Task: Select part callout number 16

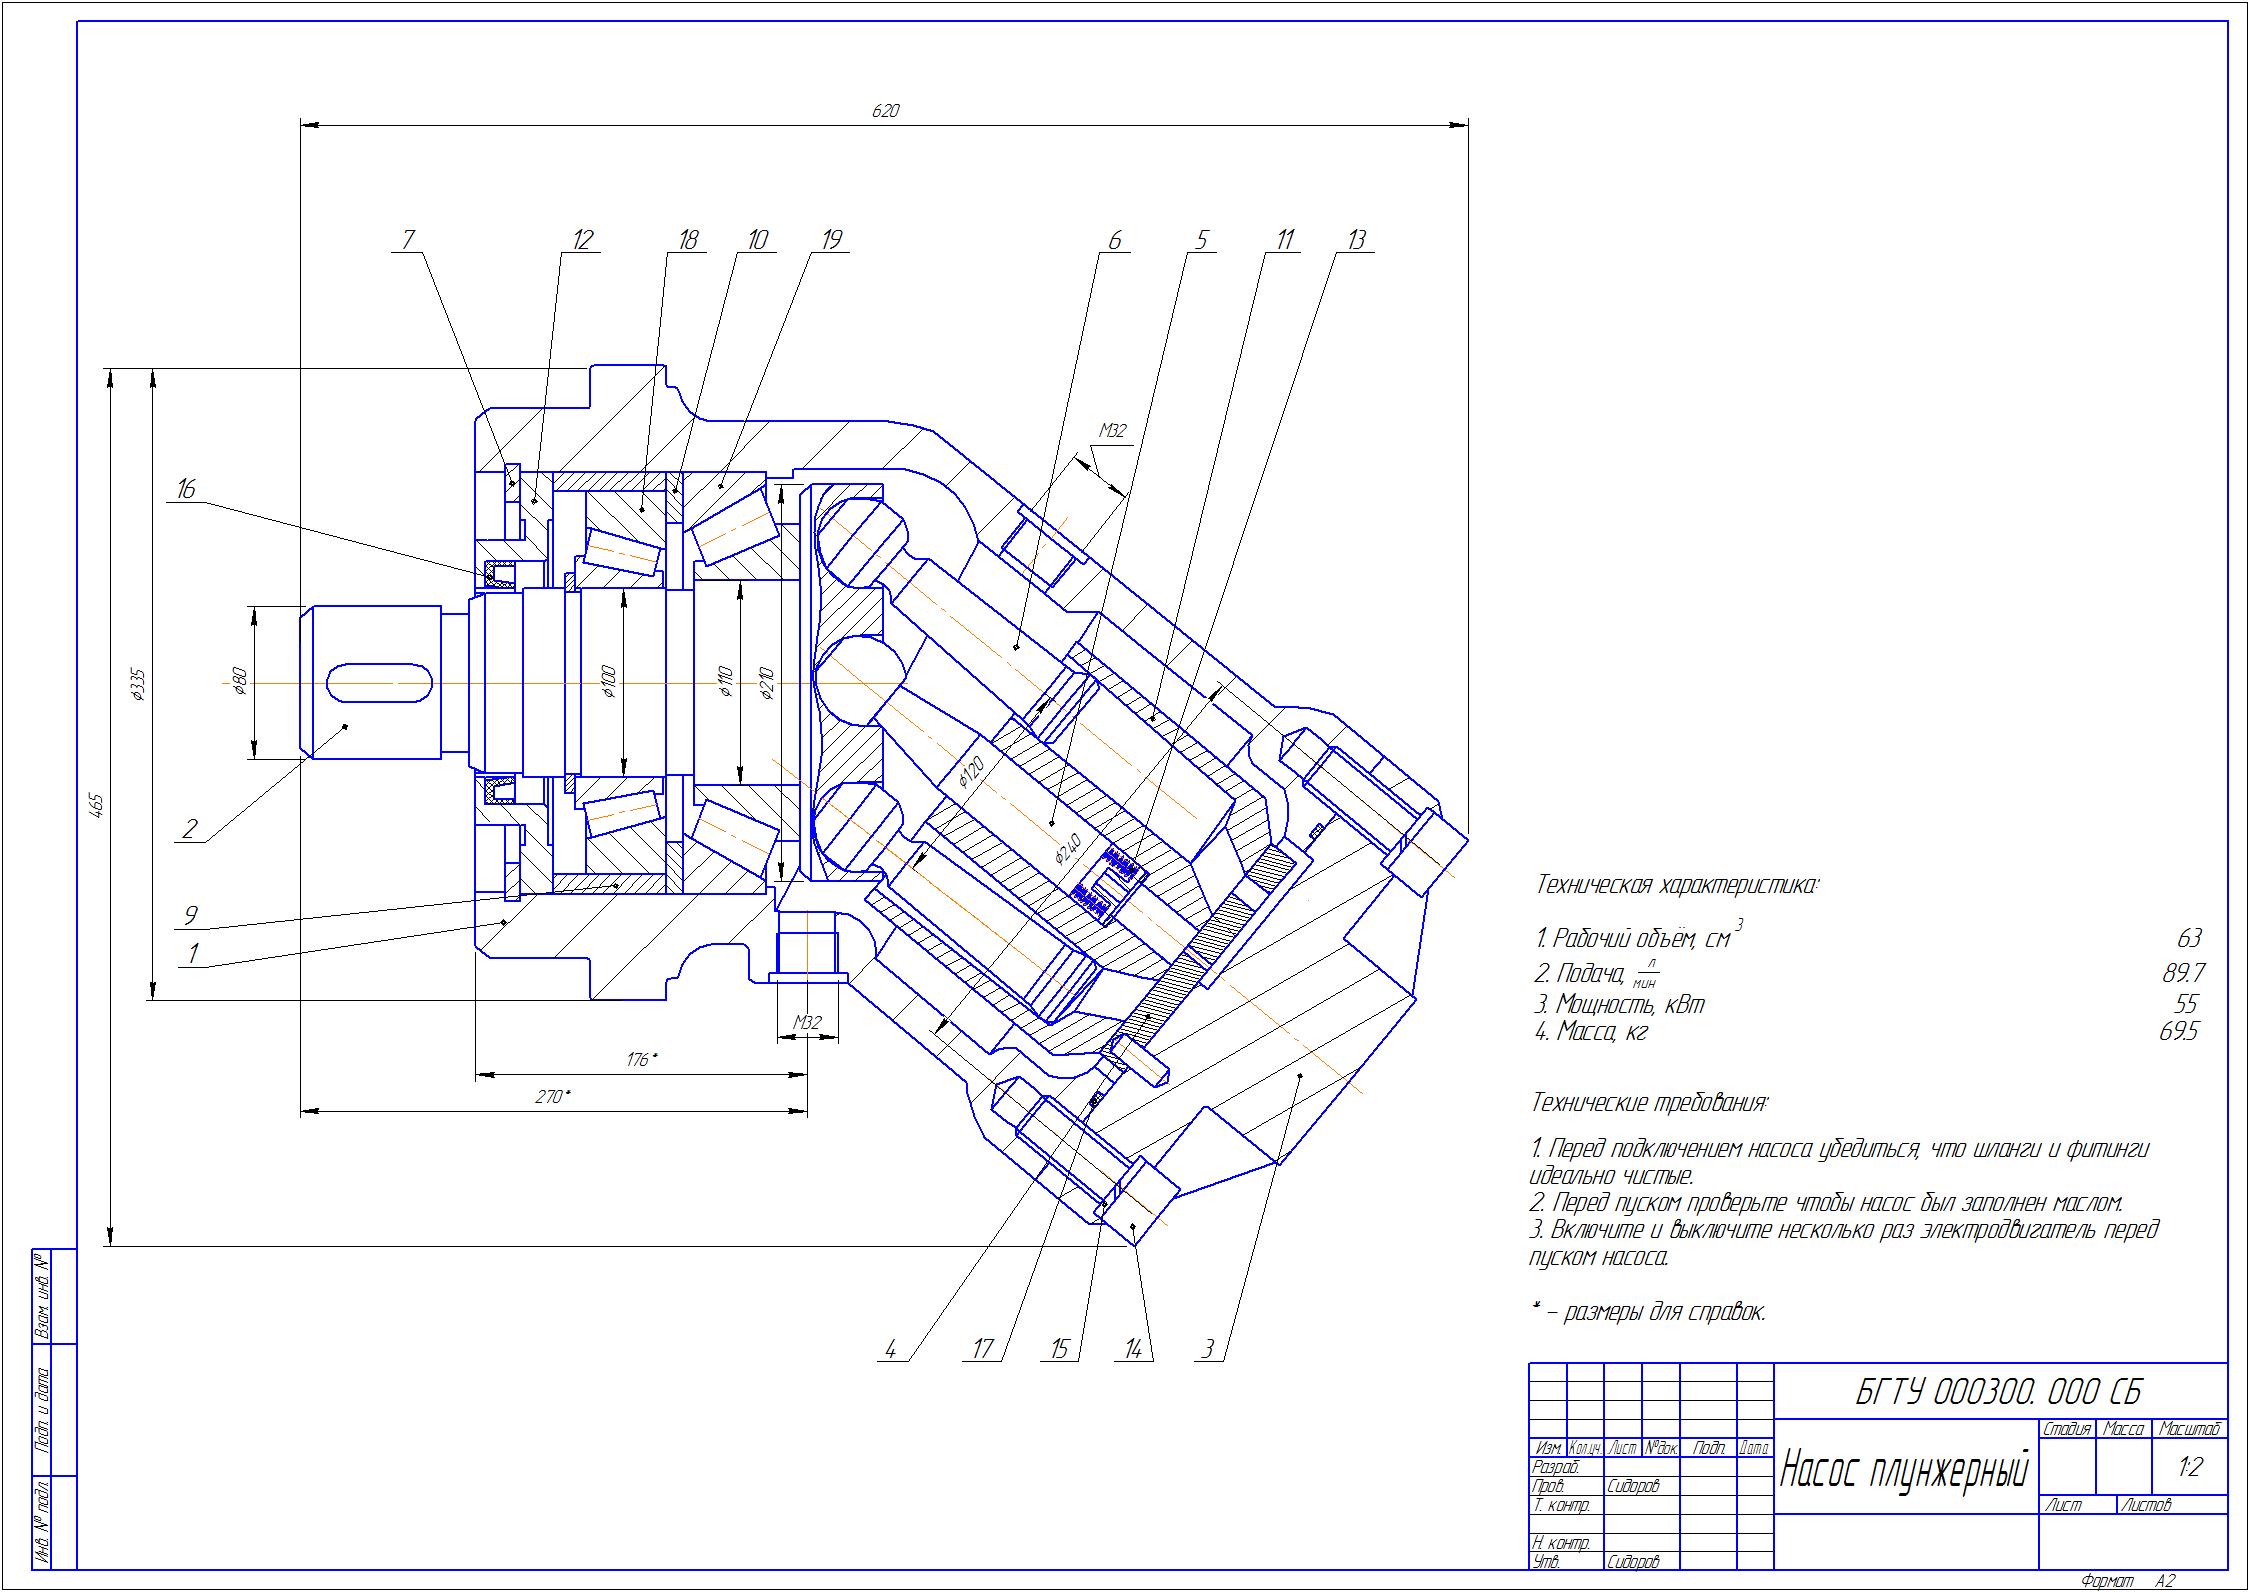Action: [185, 489]
